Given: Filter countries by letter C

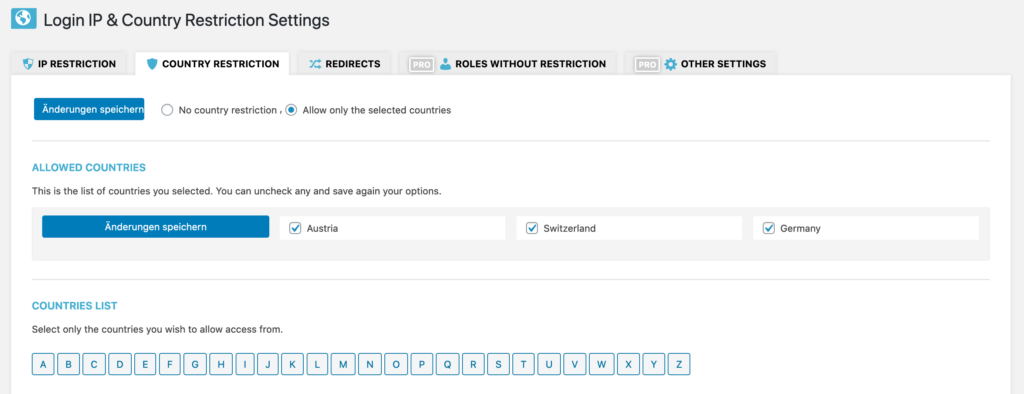Looking at the screenshot, I should click(x=94, y=365).
